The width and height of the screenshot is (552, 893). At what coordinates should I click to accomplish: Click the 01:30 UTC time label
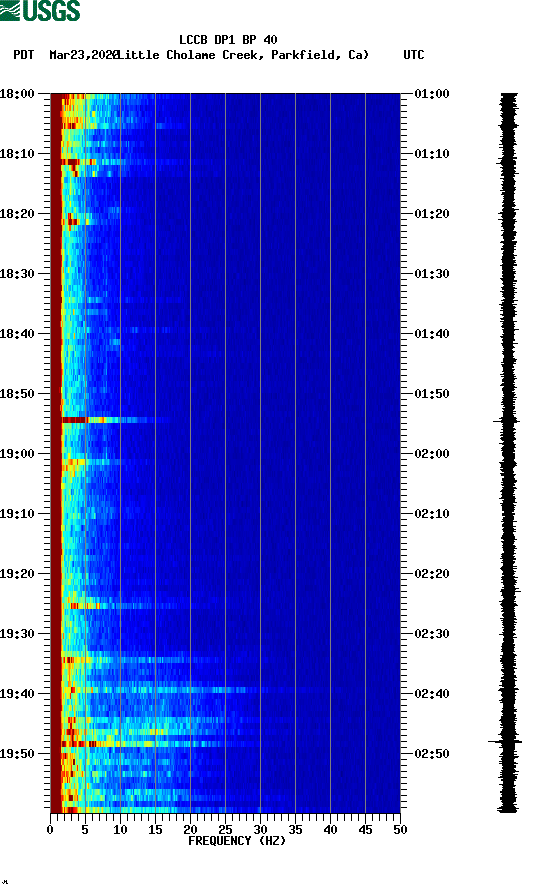(x=432, y=273)
